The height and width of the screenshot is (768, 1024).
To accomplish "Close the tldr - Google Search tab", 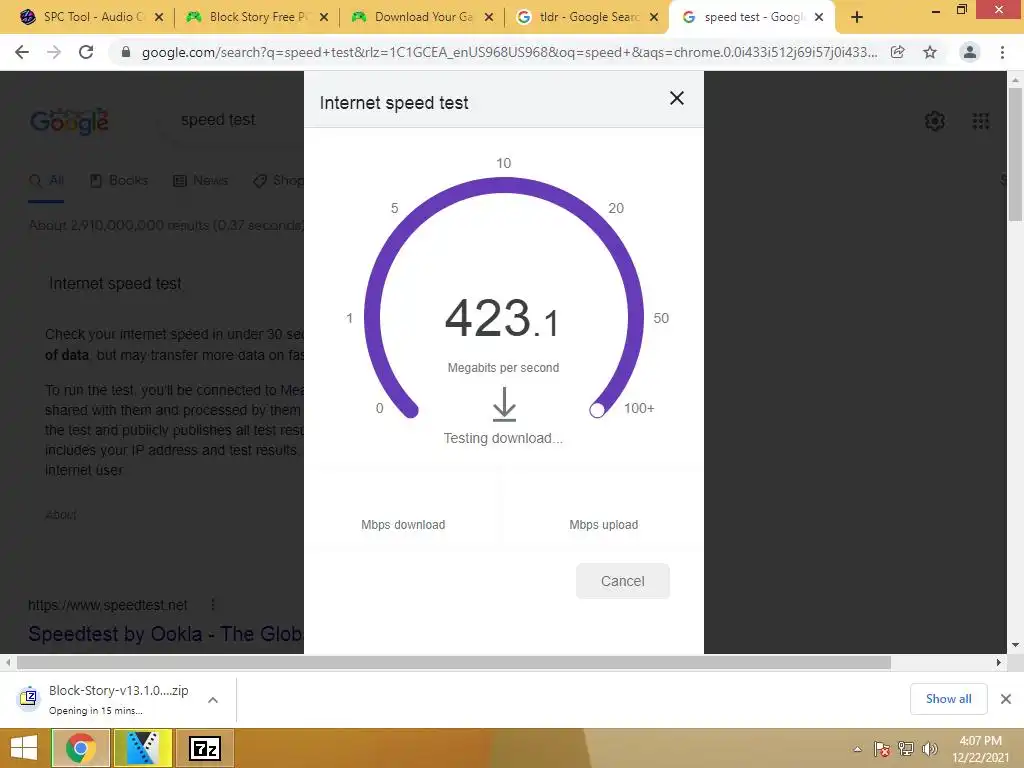I will pyautogui.click(x=654, y=18).
